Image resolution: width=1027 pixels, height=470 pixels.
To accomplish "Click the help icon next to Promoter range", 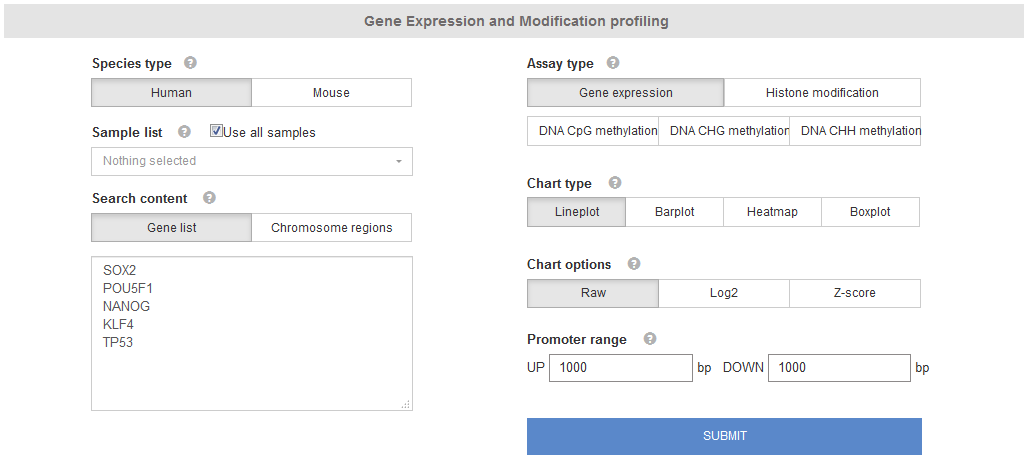I will (650, 339).
